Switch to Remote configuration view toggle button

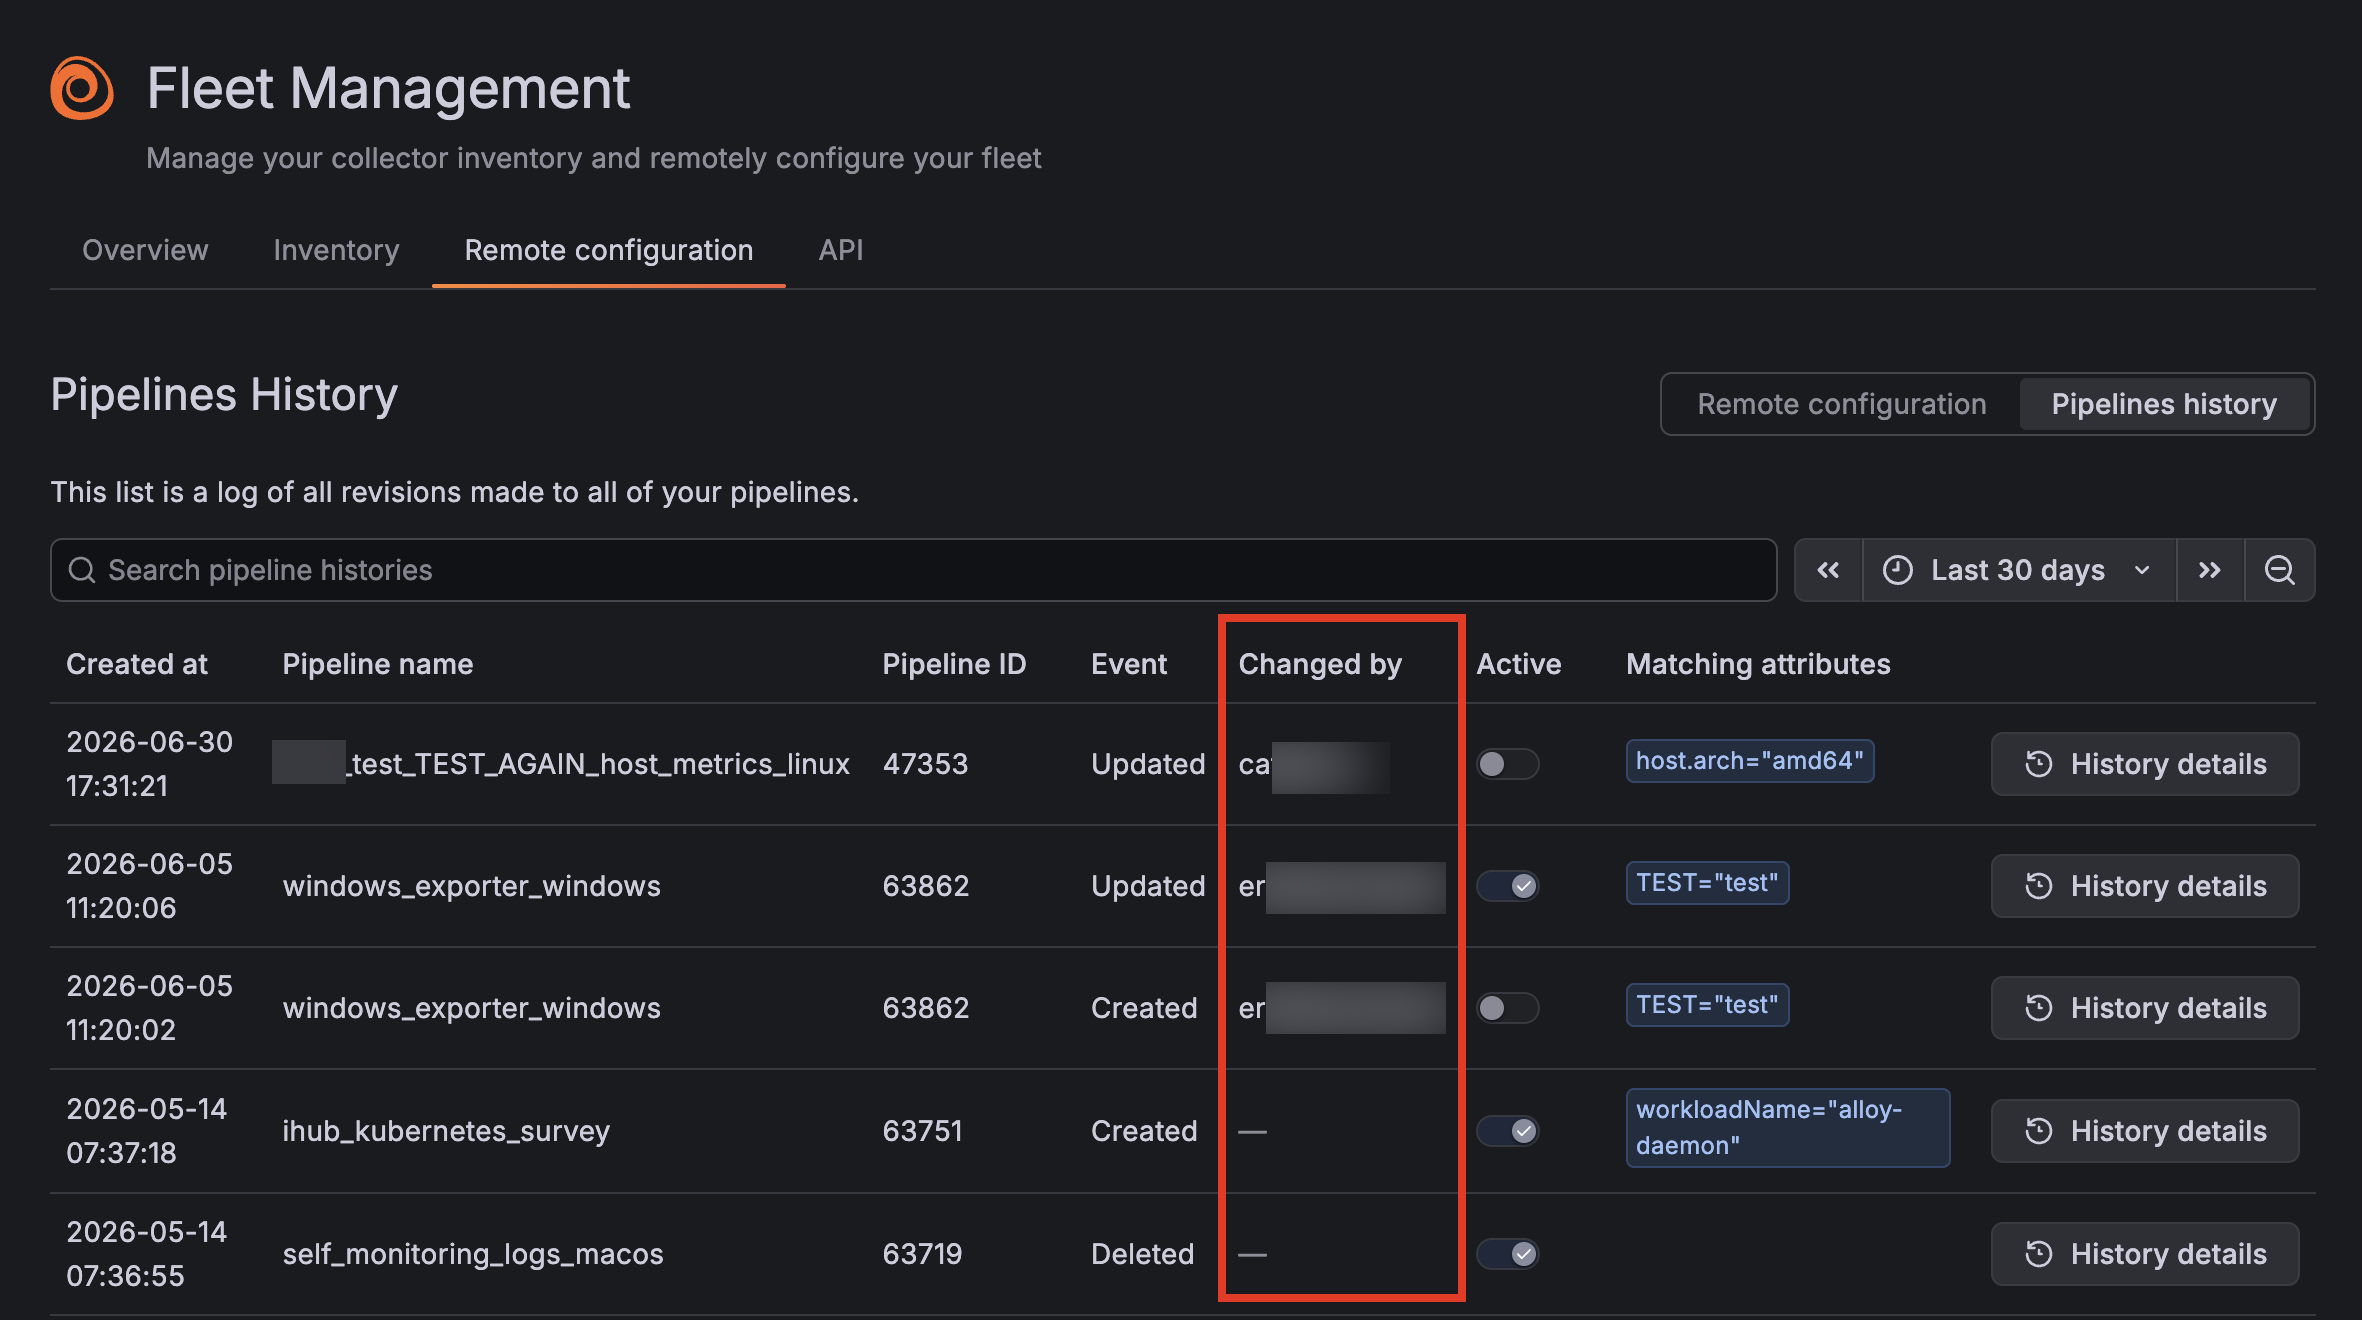[x=1842, y=404]
